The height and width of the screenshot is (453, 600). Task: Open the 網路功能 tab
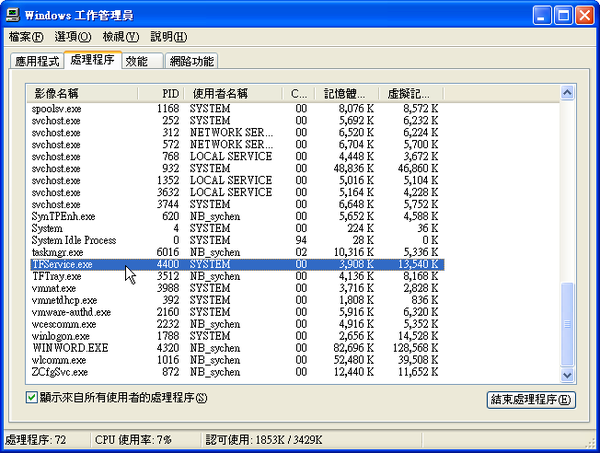click(x=191, y=61)
